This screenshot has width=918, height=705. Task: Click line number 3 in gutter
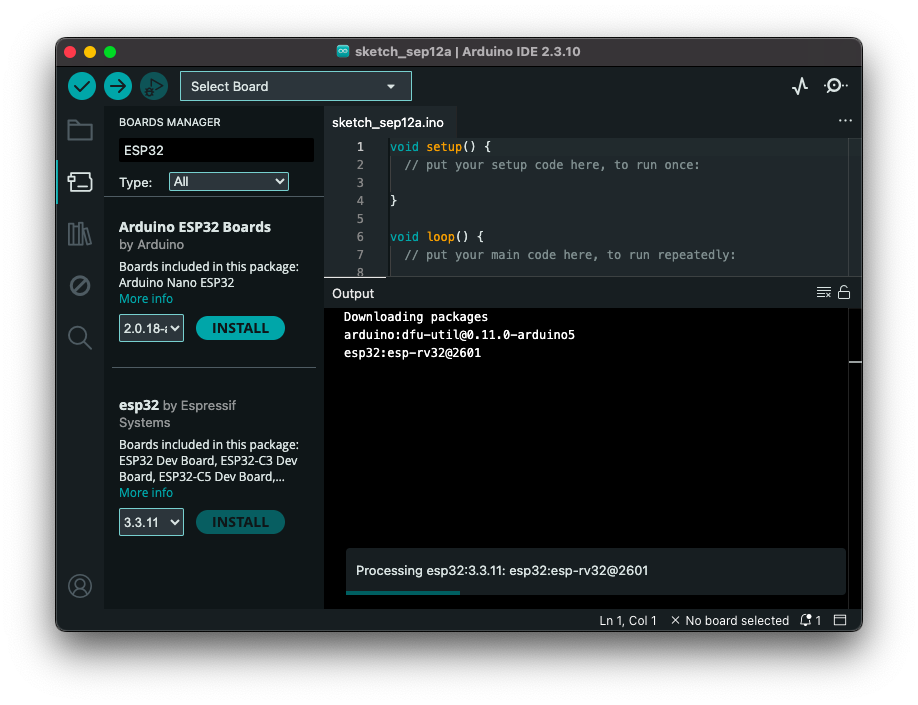tap(360, 183)
